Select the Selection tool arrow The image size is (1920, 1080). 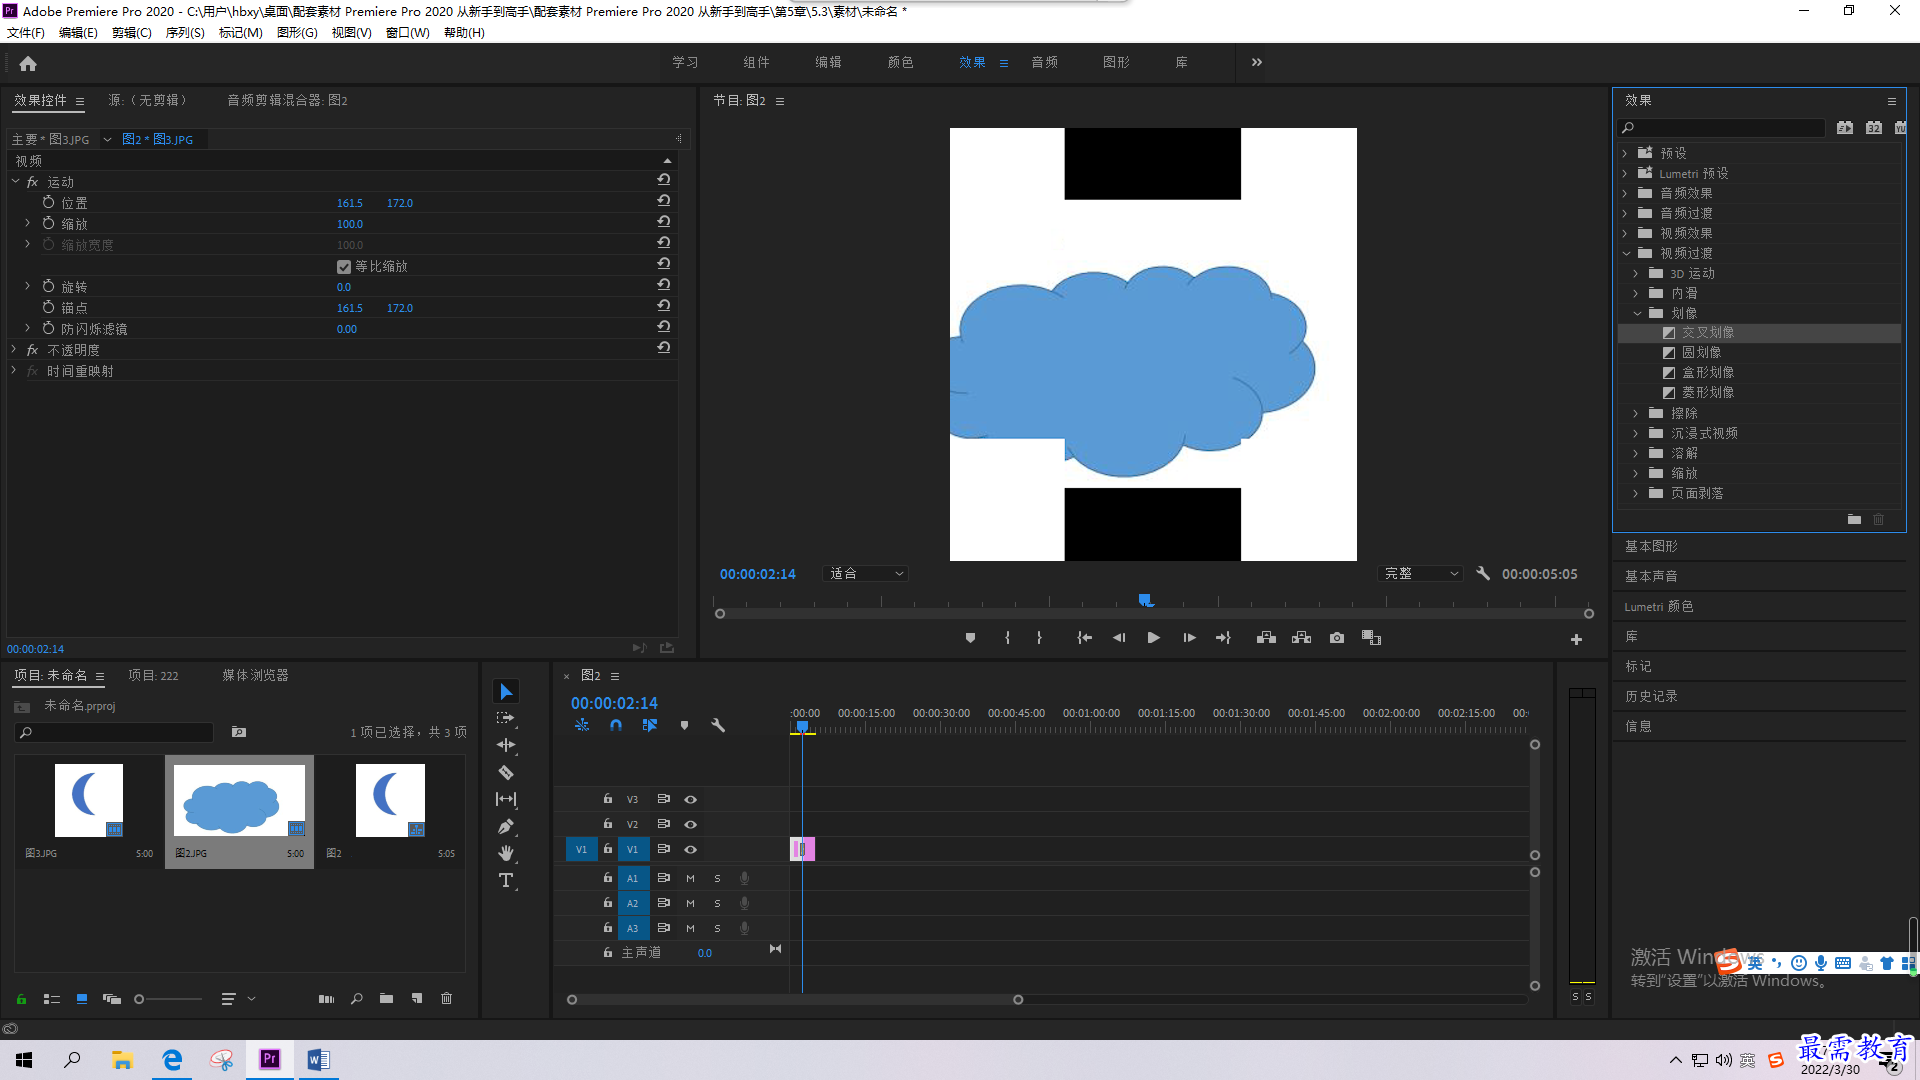506,692
